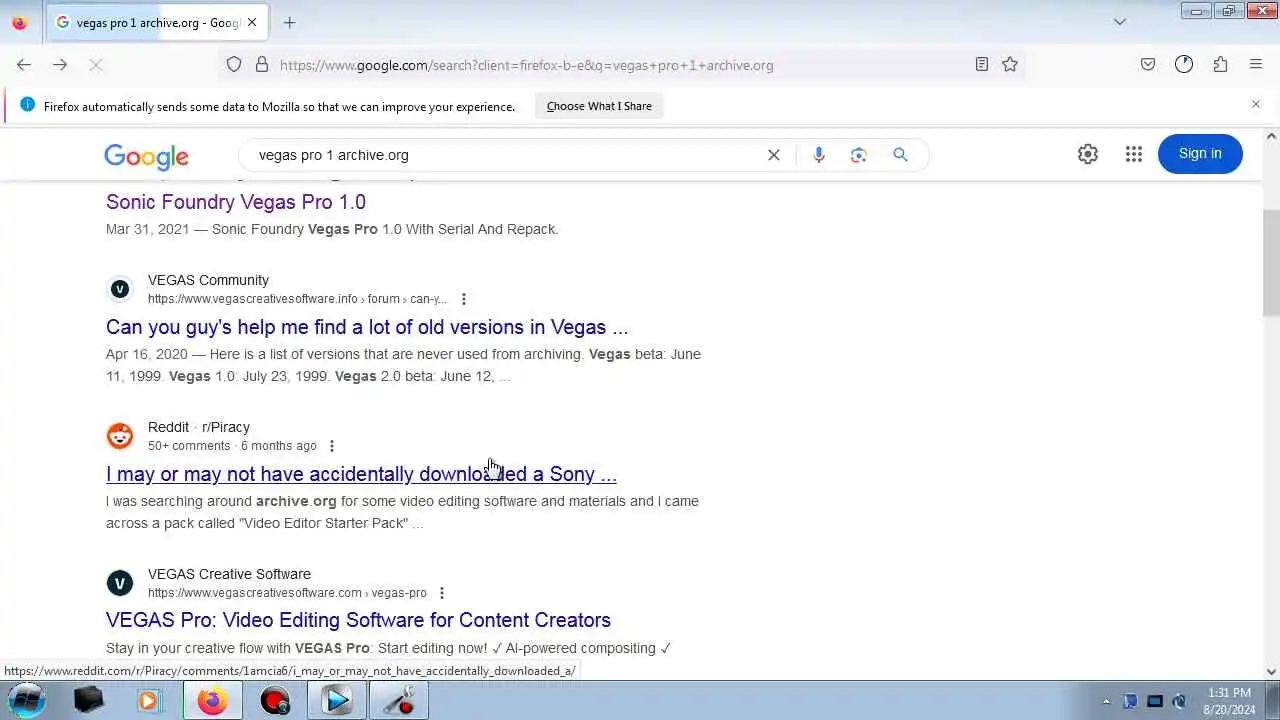
Task: Open Firefox View pinned icon
Action: pyautogui.click(x=19, y=22)
